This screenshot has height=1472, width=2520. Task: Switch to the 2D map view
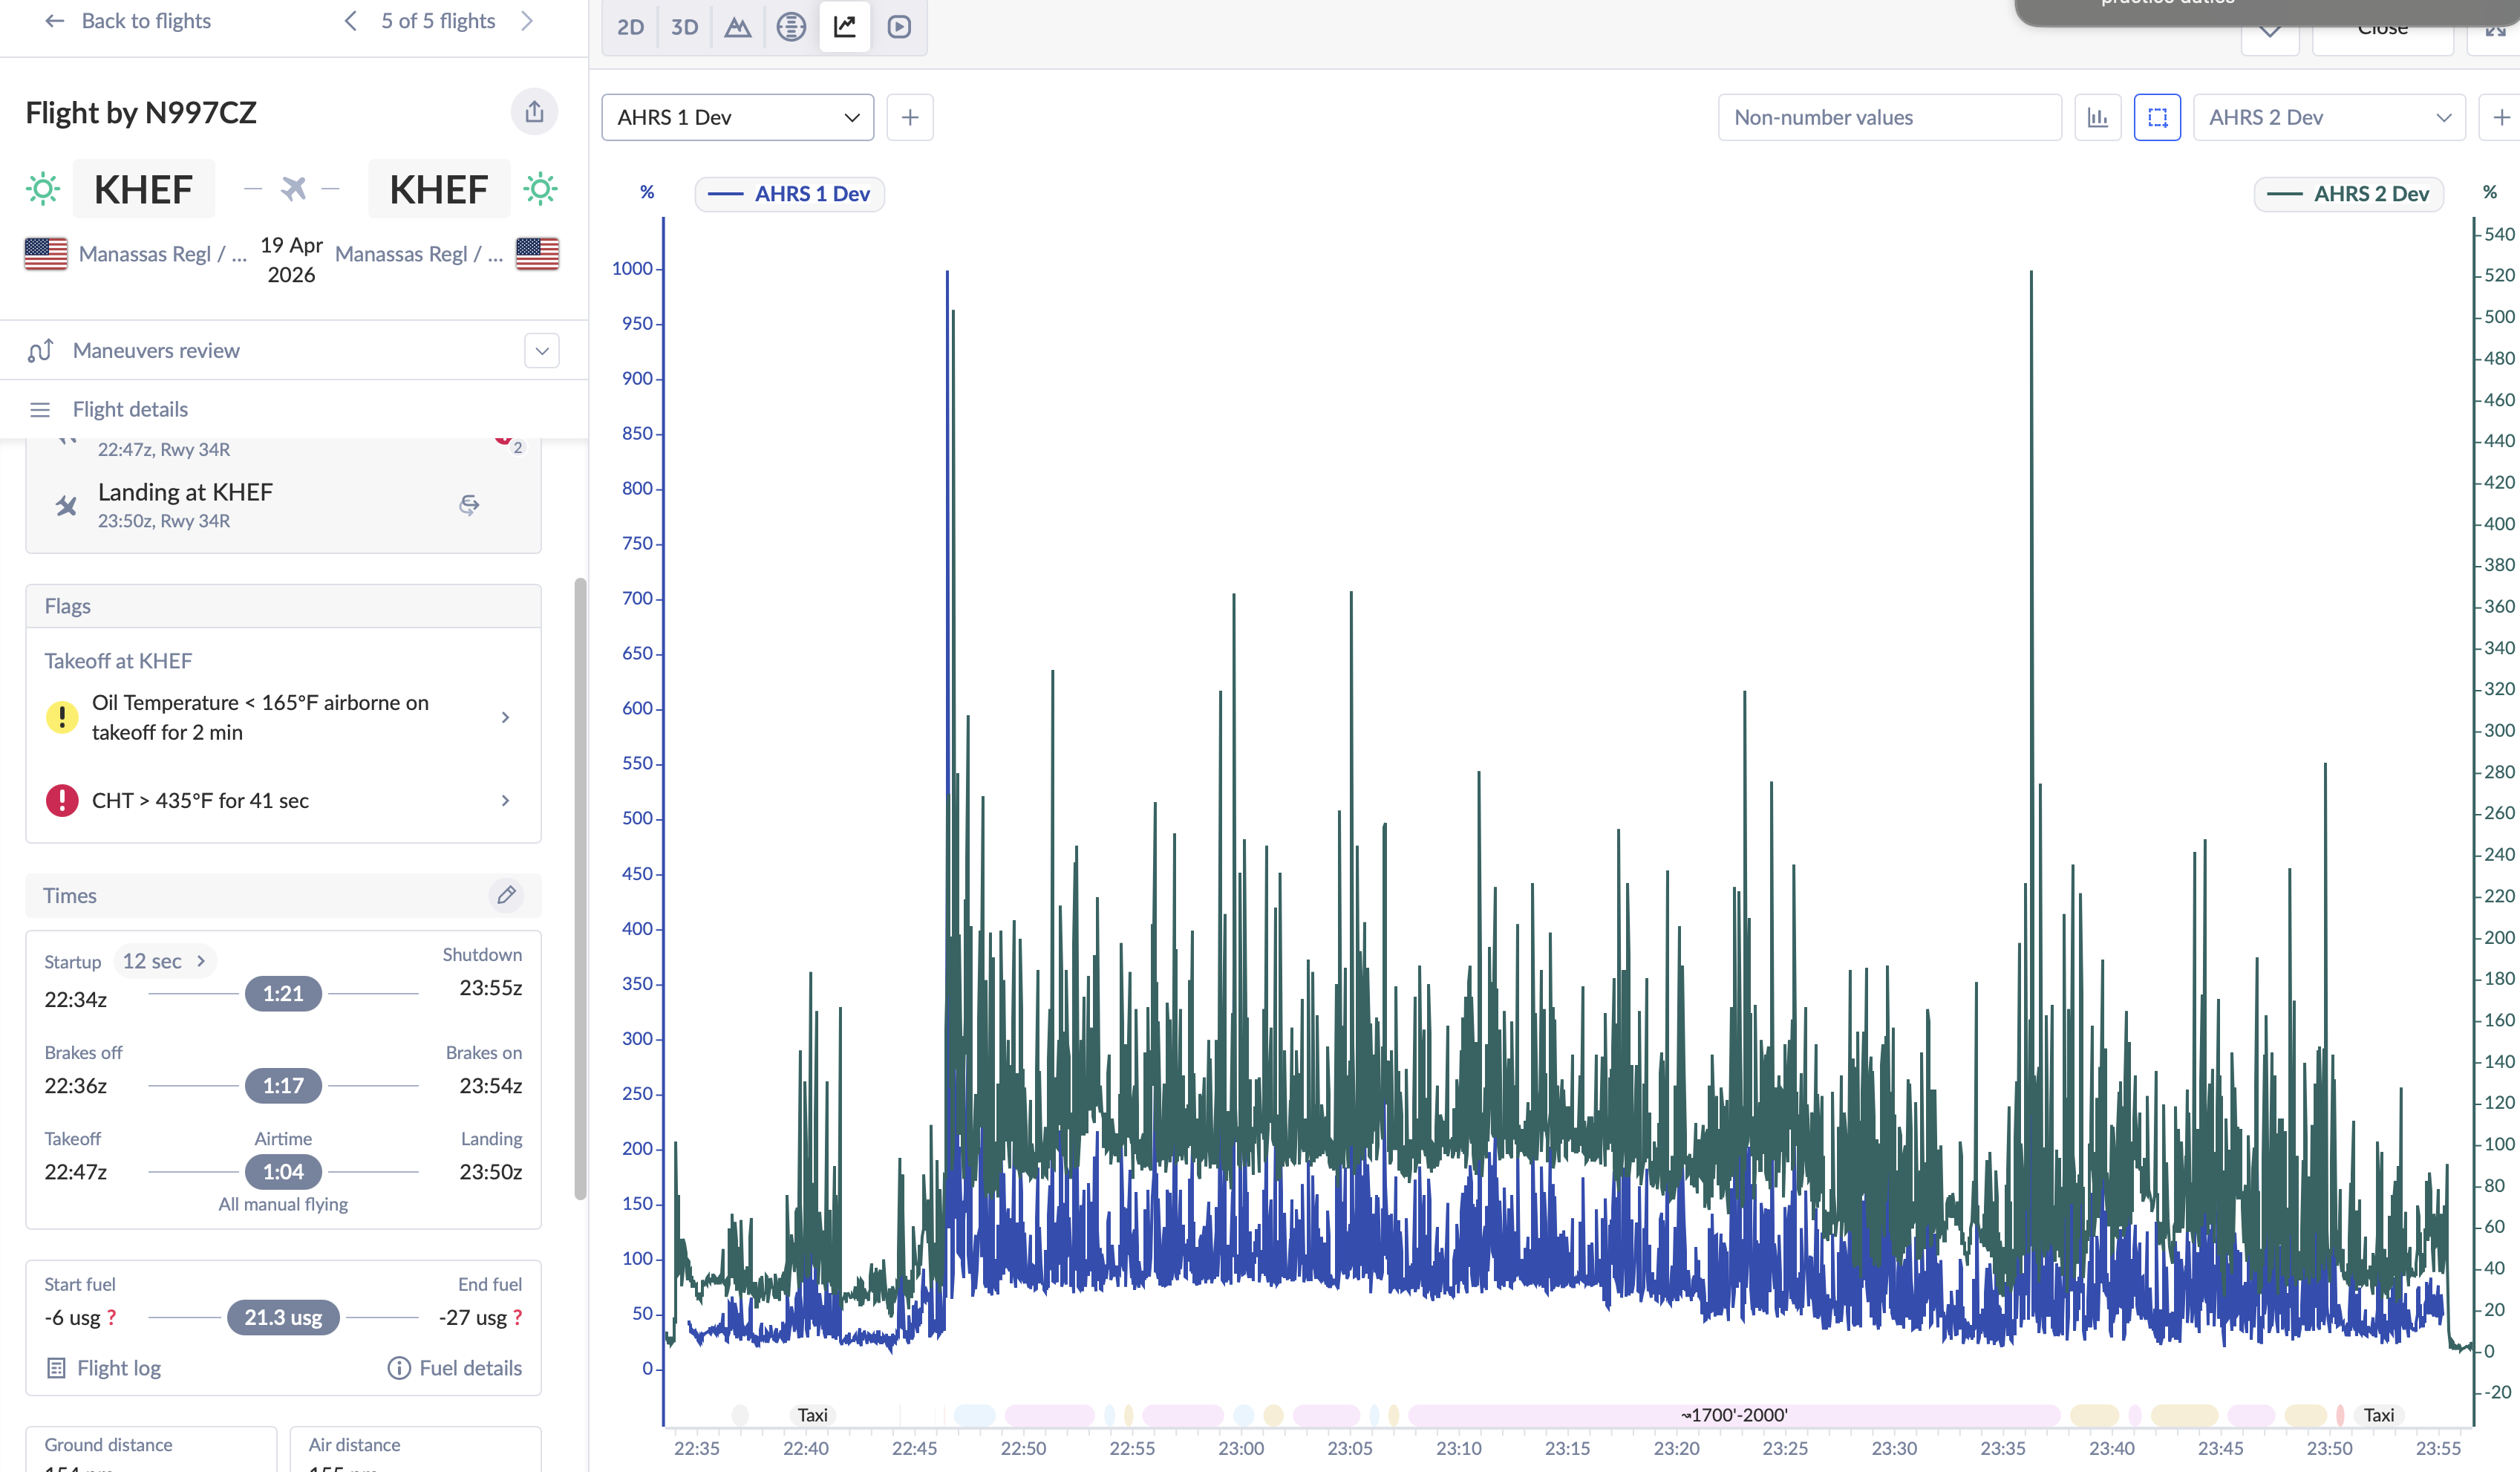[630, 27]
